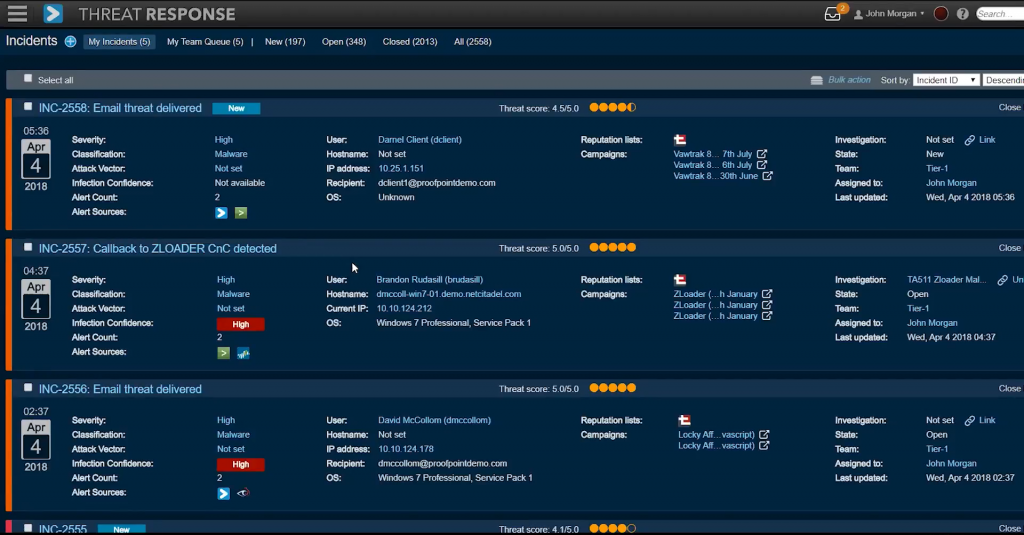
Task: Open INC-2557 Callback to ZLOADER incident
Action: click(x=157, y=249)
